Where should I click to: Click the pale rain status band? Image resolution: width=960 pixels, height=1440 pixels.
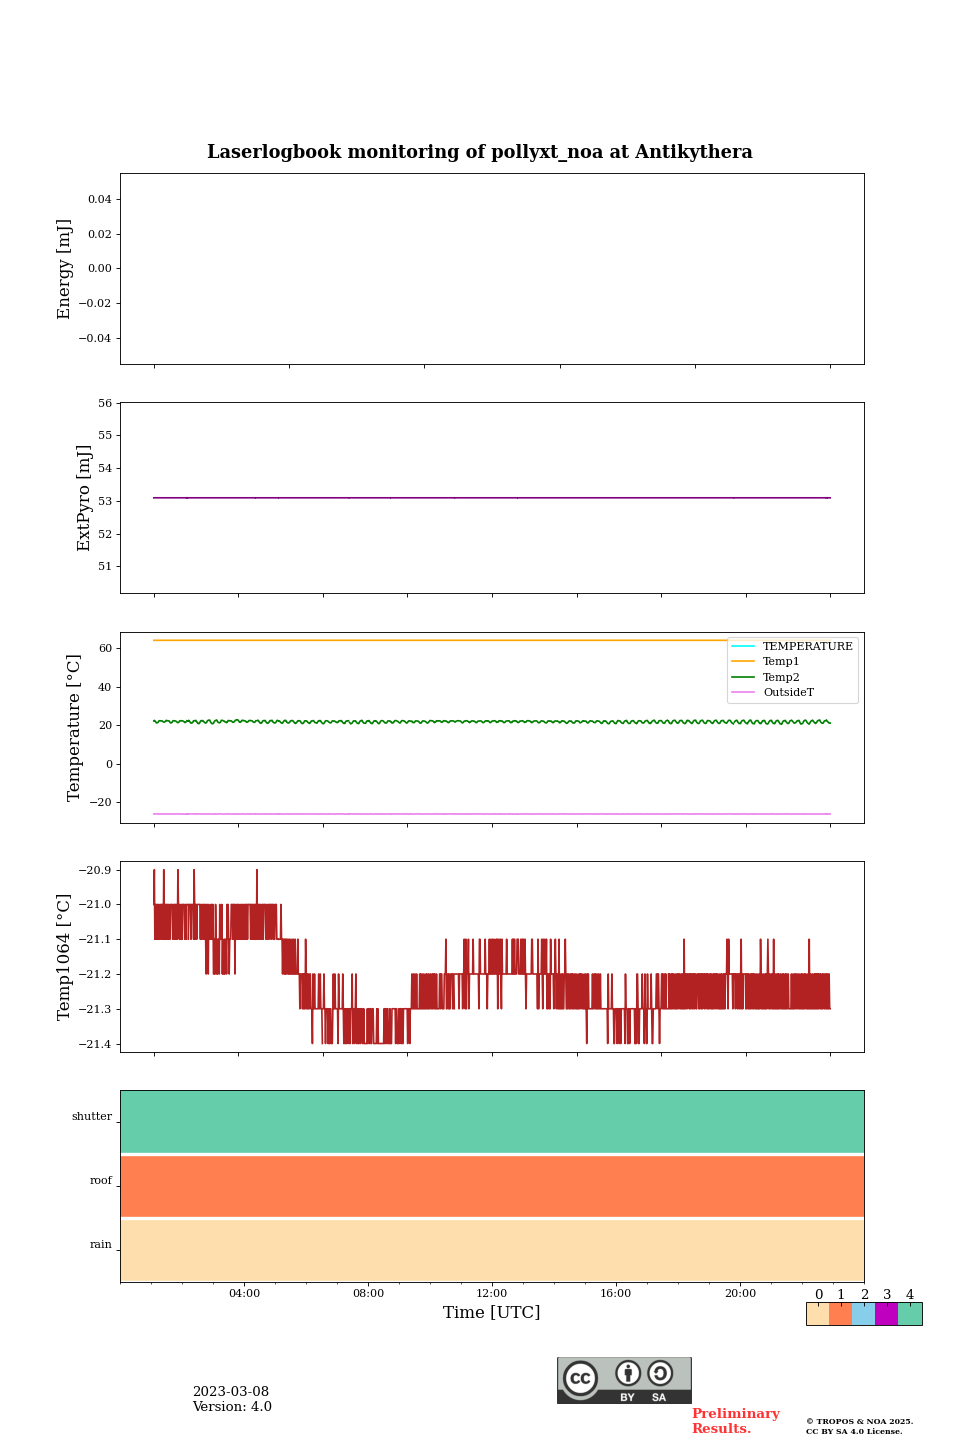[492, 1250]
